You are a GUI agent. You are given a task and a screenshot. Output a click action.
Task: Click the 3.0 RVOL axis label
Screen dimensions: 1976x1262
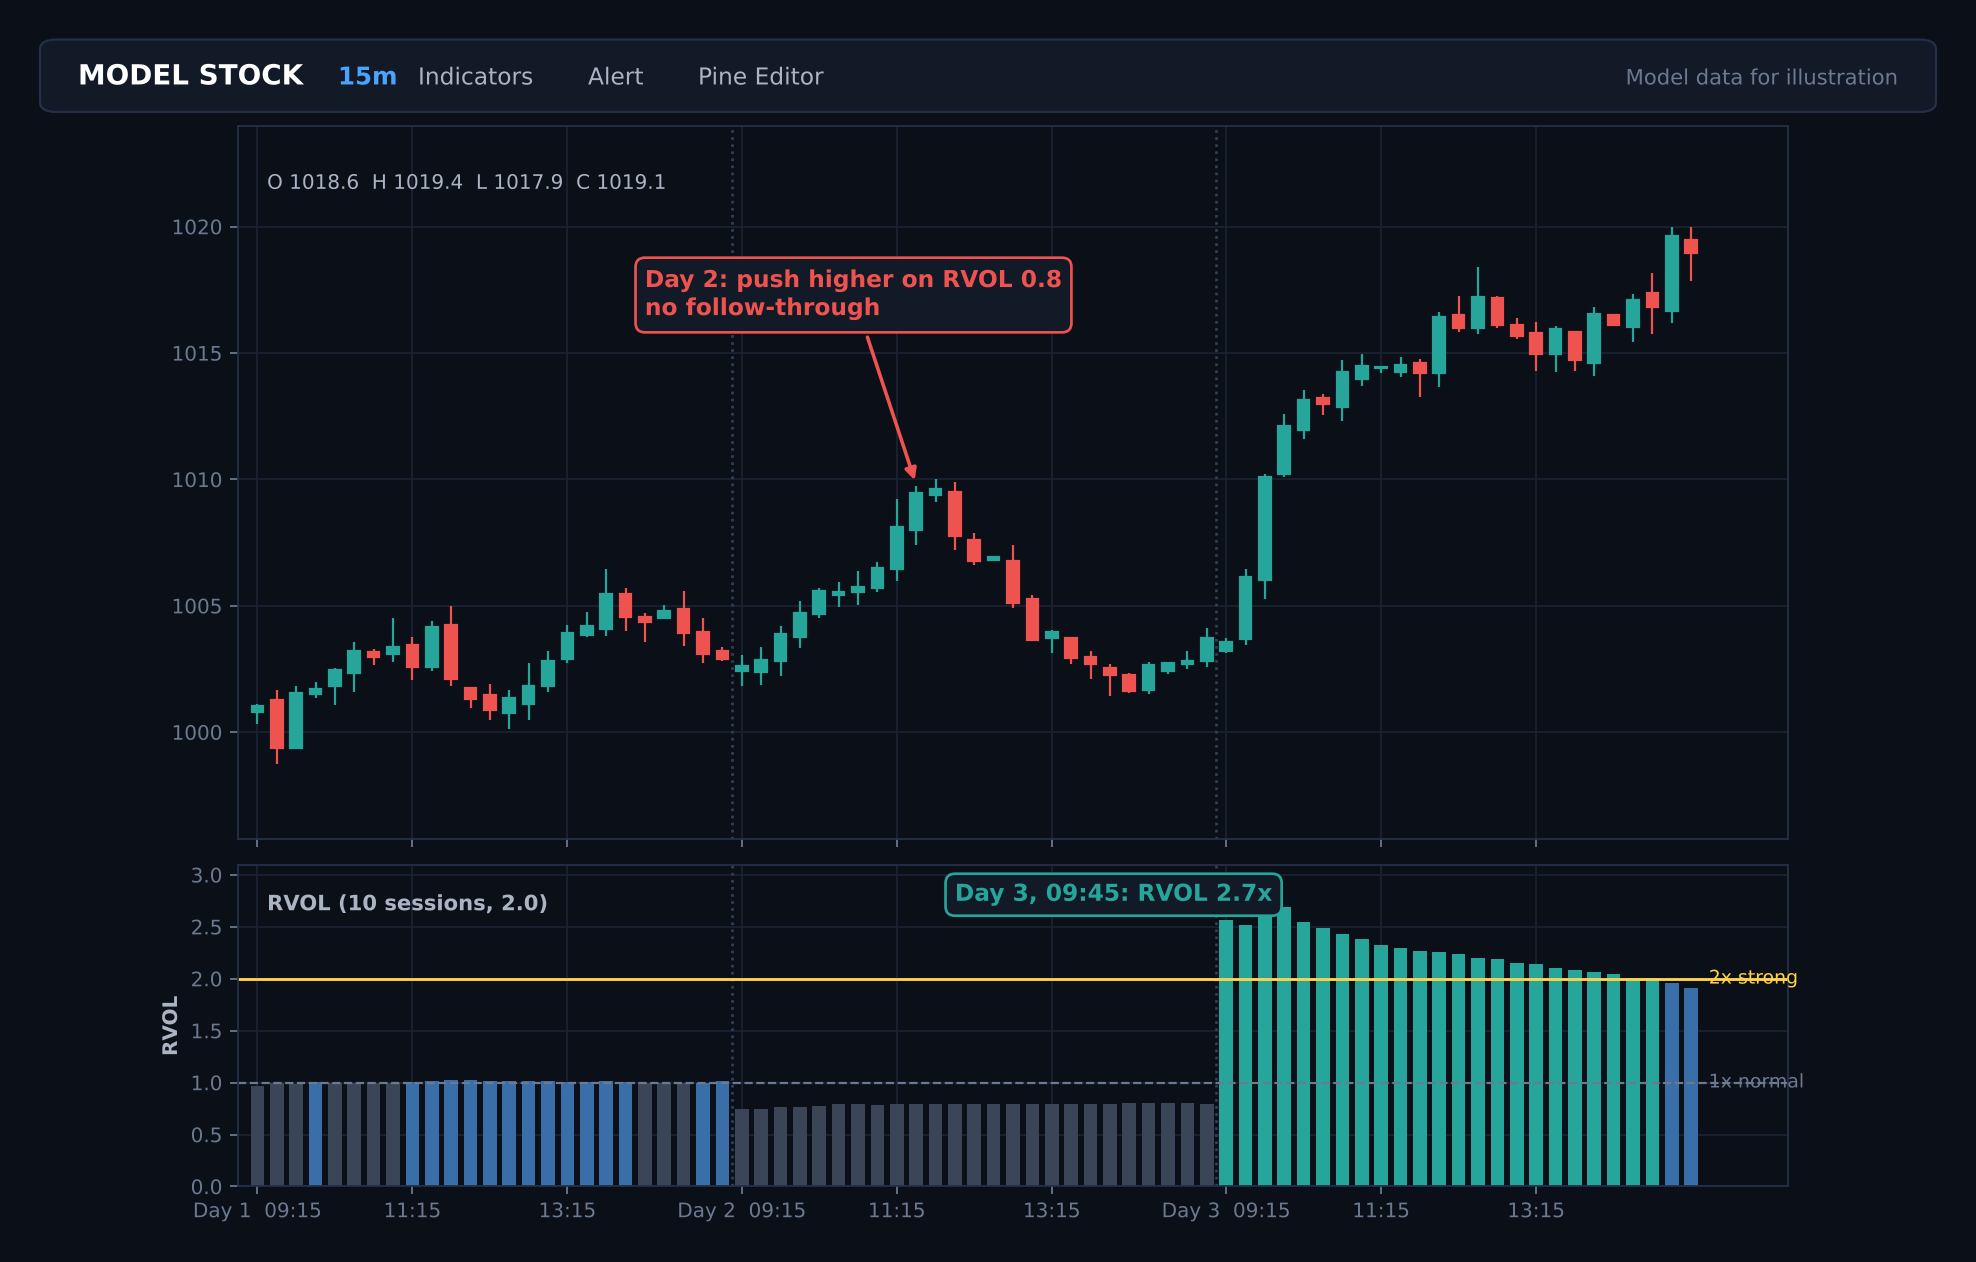point(207,876)
